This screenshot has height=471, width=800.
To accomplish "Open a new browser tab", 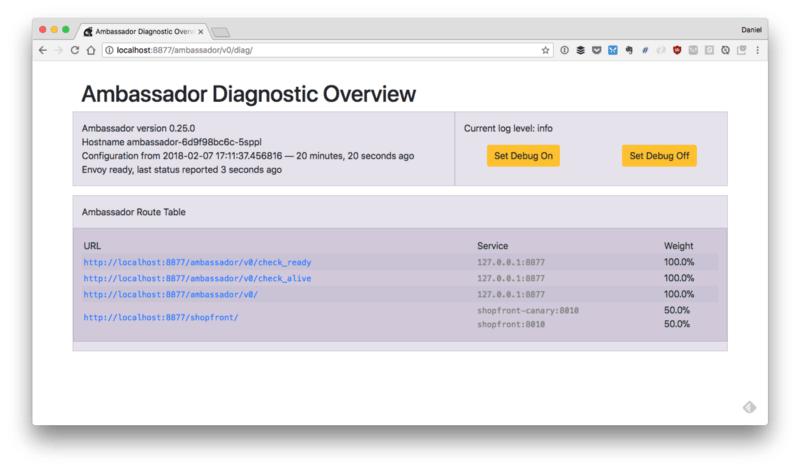I will (221, 31).
